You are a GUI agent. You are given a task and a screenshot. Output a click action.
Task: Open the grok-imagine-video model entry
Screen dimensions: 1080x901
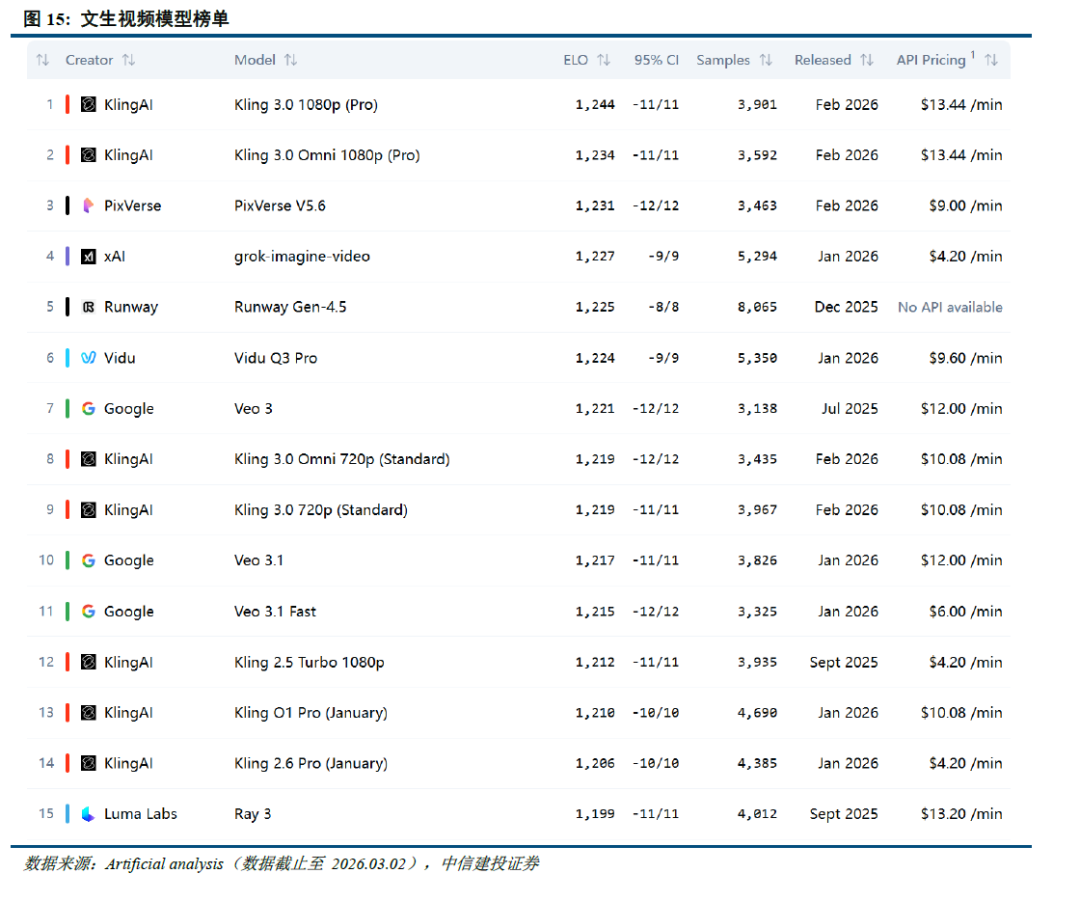(x=302, y=257)
